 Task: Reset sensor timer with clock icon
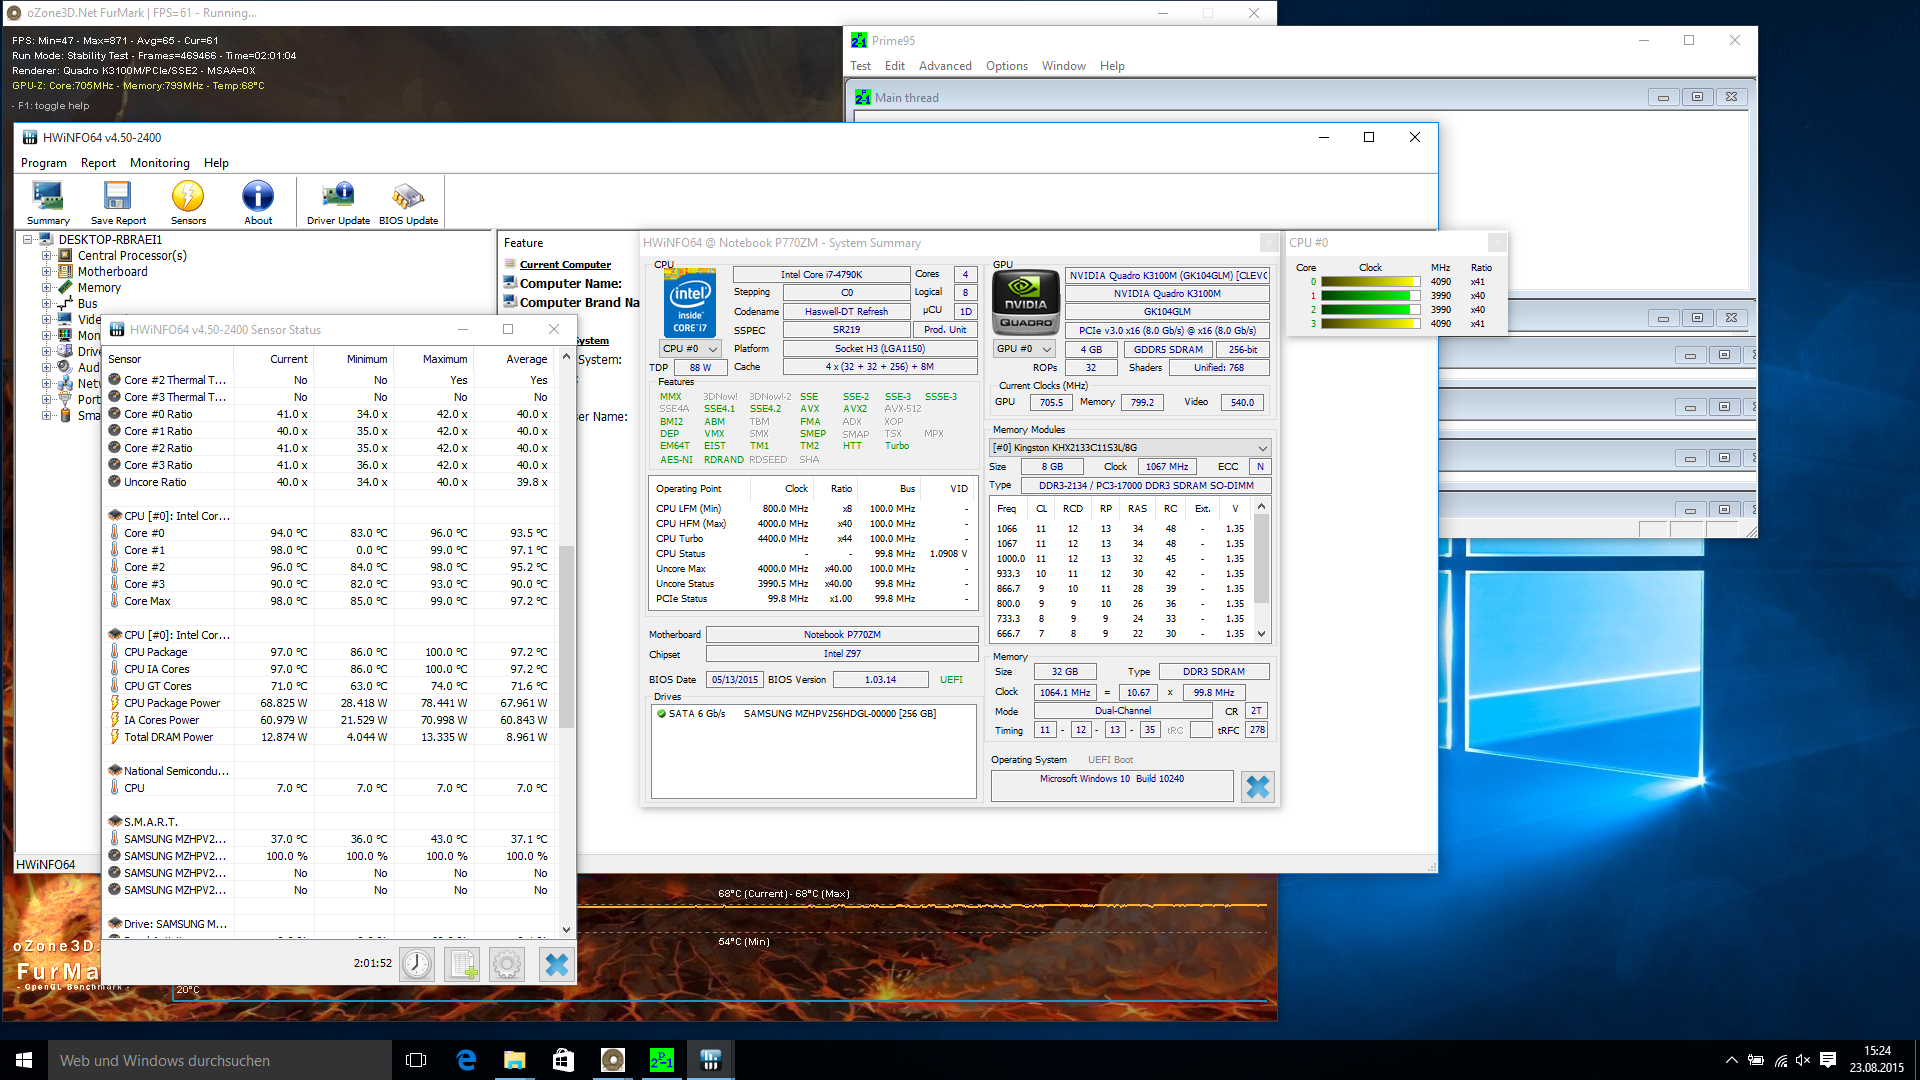coord(417,964)
